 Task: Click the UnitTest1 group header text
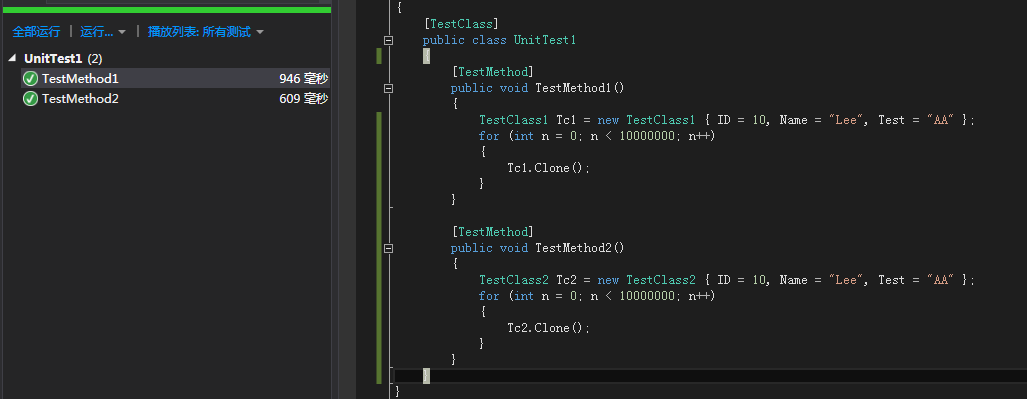[x=53, y=58]
